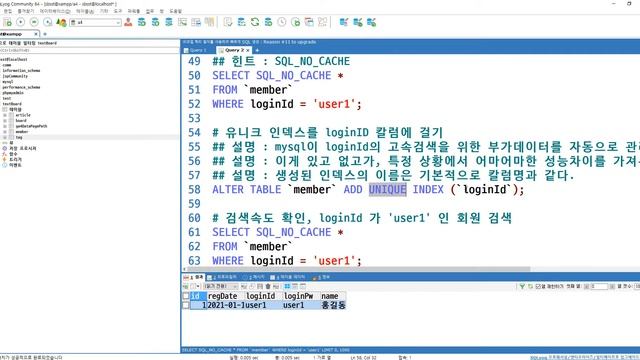Select information_schema database in tree

coord(21,71)
